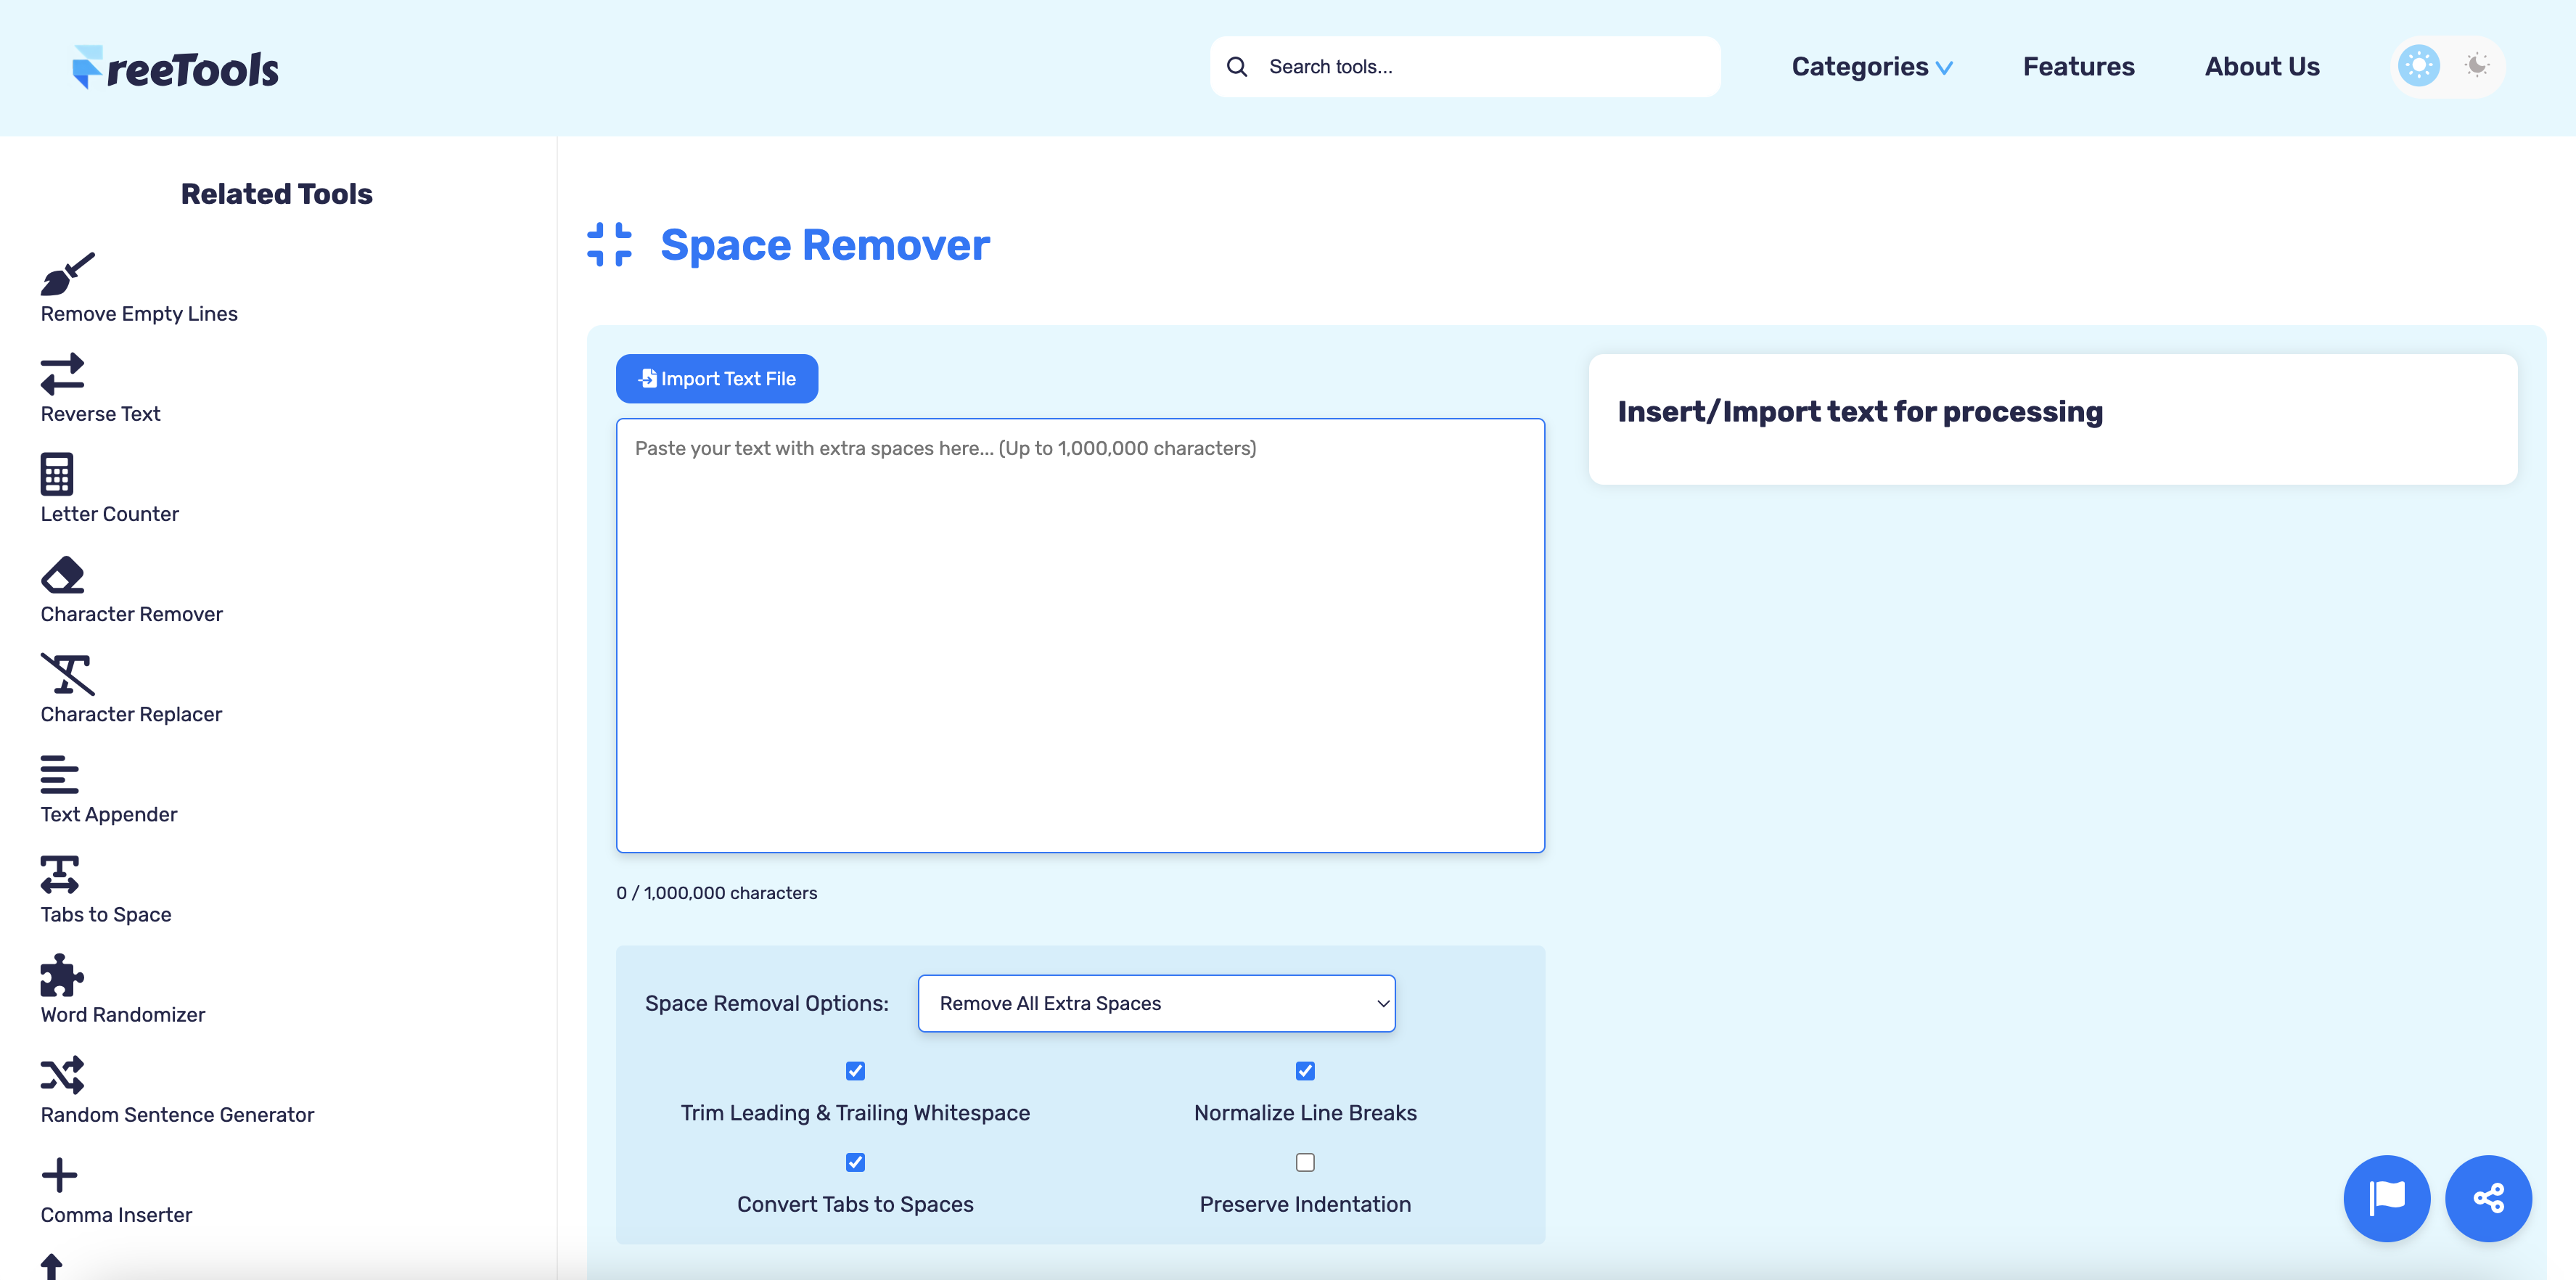Screen dimensions: 2576x1280
Task: Open the Space Removal Options dropdown
Action: click(1156, 1003)
